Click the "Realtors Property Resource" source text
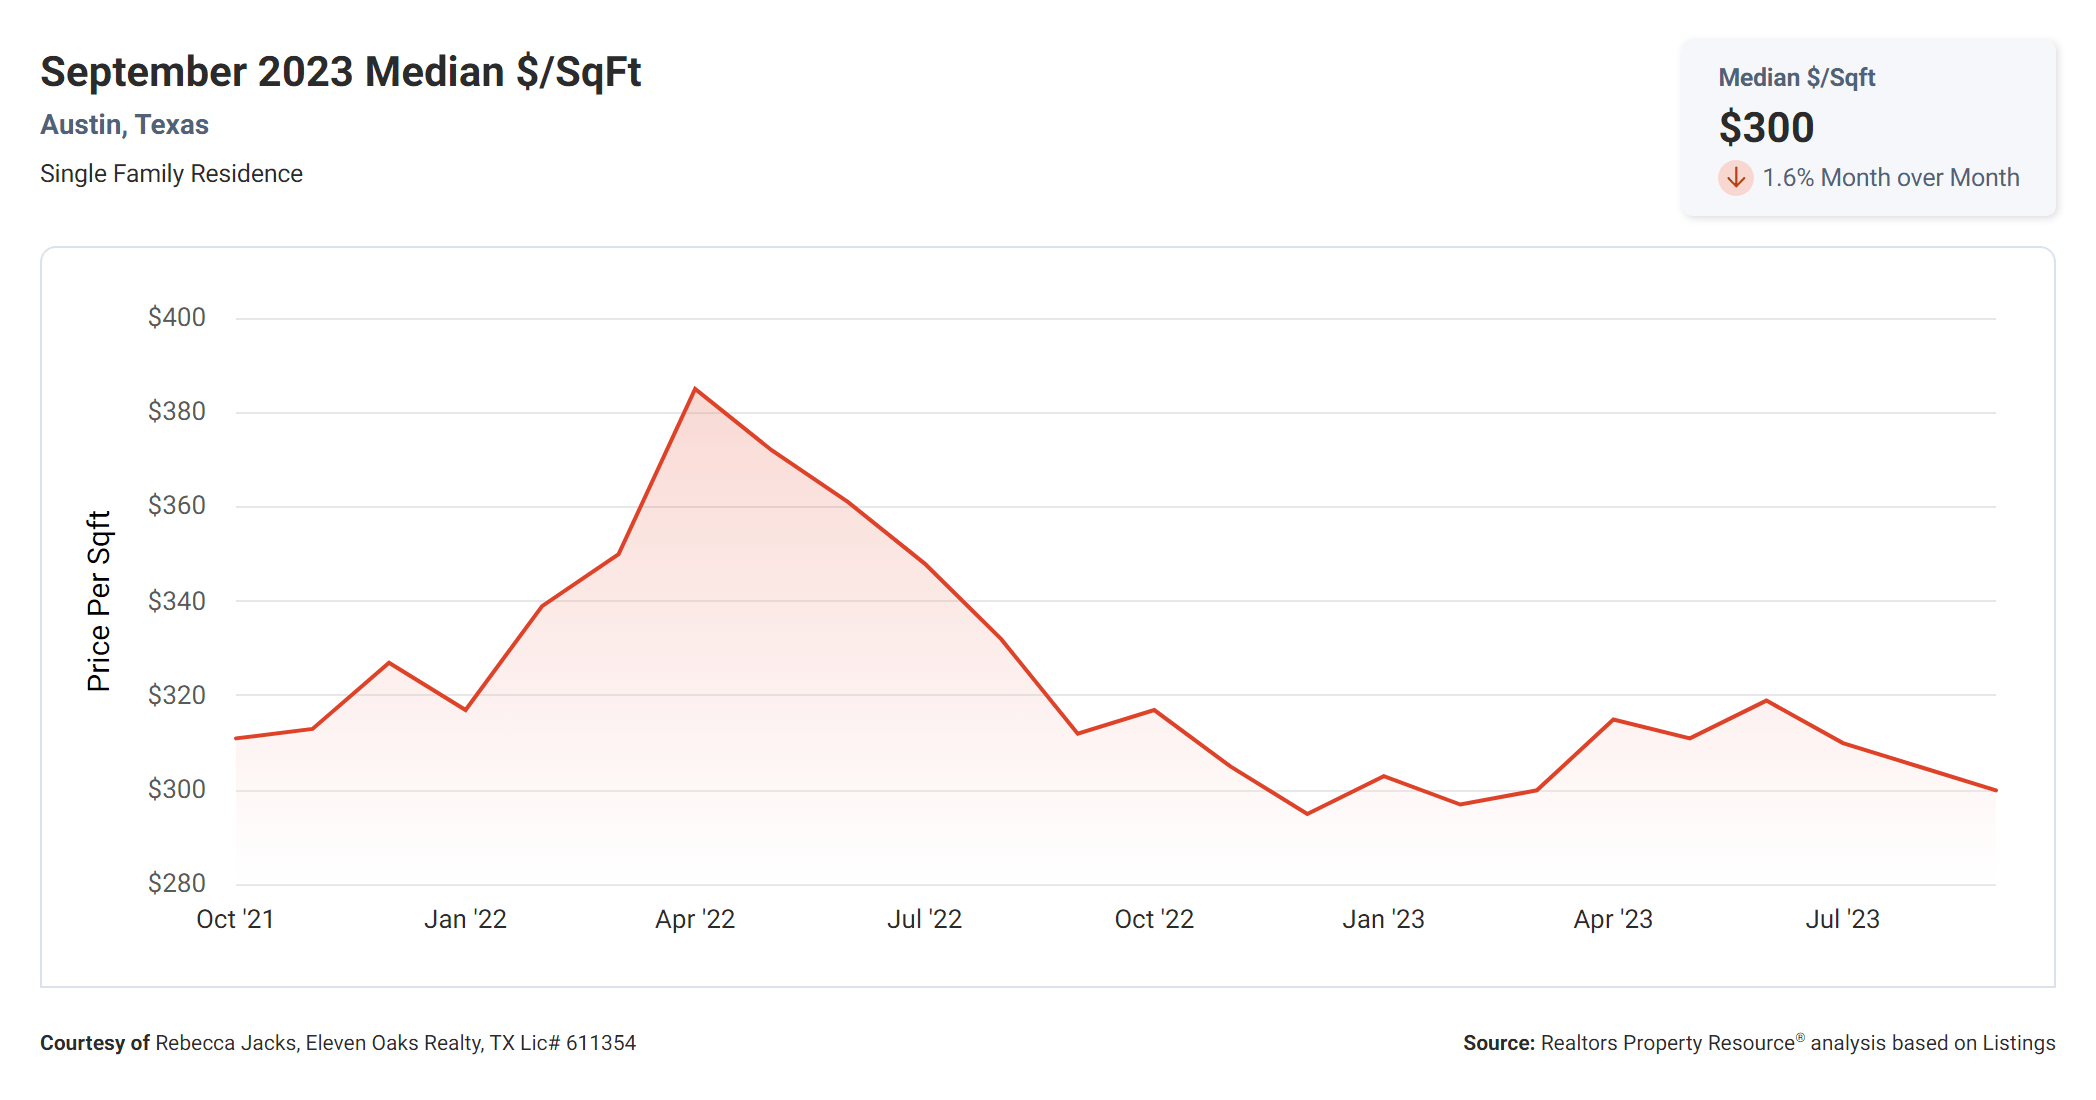Viewport: 2096px width, 1100px height. 1667,1043
